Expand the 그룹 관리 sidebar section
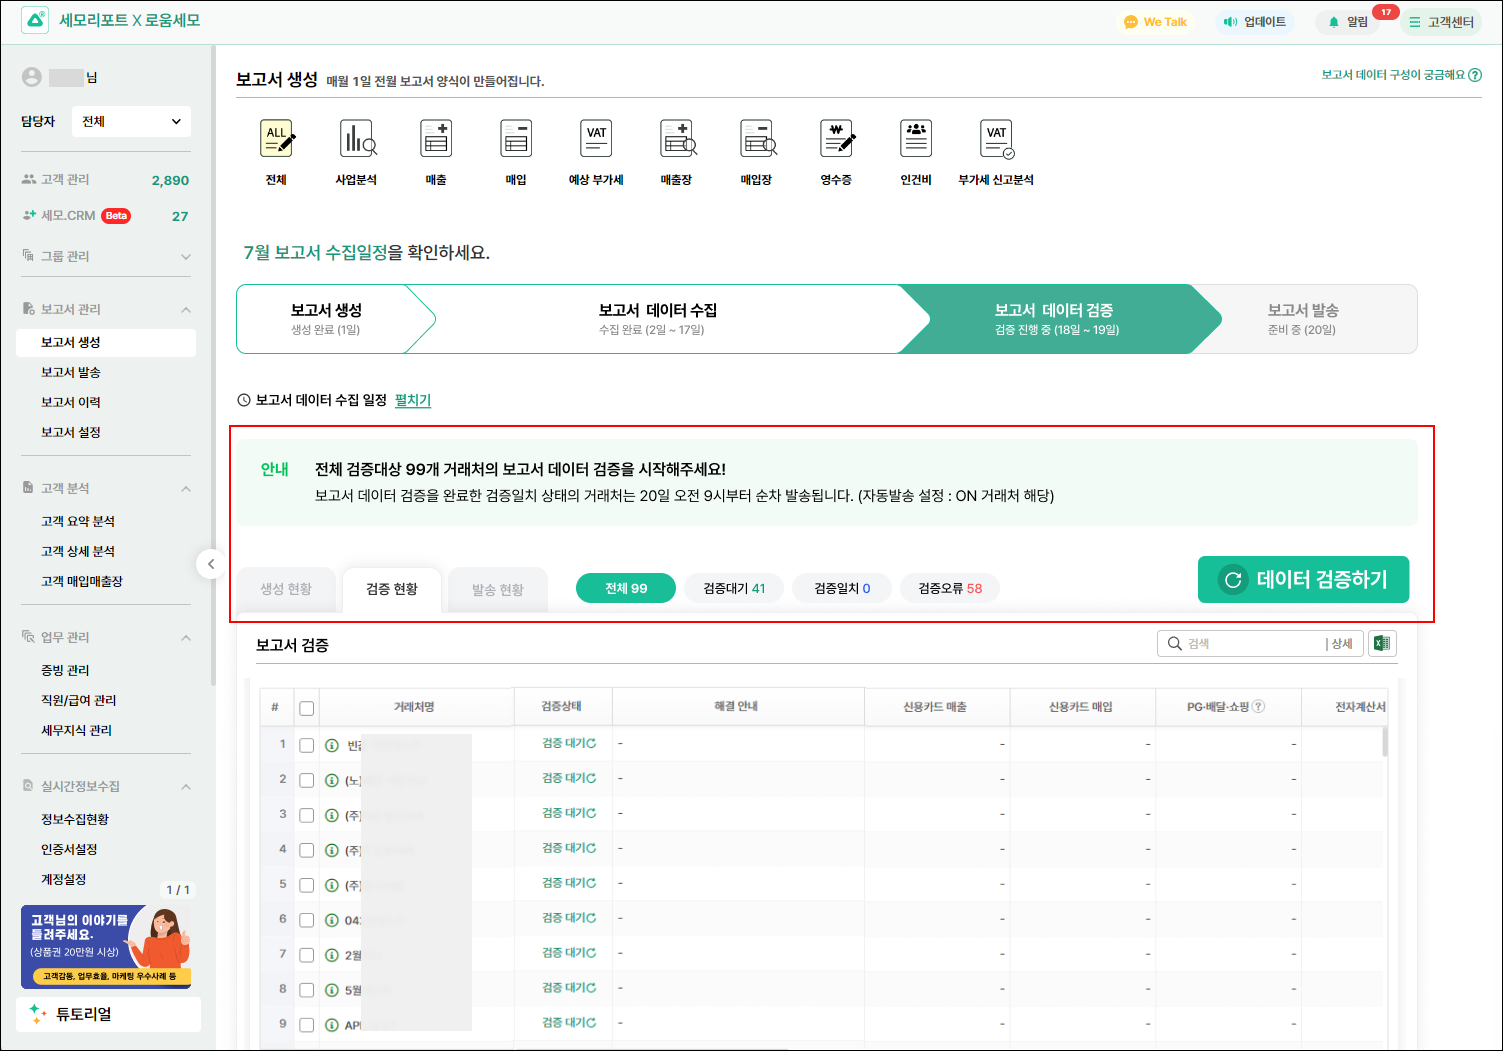This screenshot has height=1051, width=1503. pos(186,257)
